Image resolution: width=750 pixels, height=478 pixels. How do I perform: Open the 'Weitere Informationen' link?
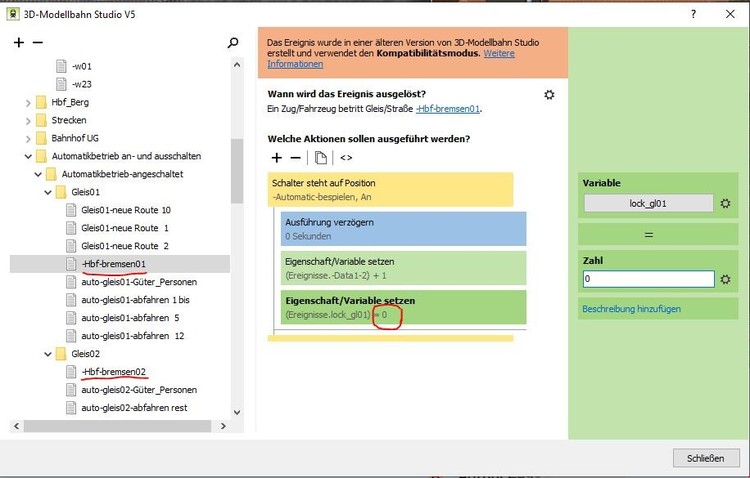[x=391, y=58]
